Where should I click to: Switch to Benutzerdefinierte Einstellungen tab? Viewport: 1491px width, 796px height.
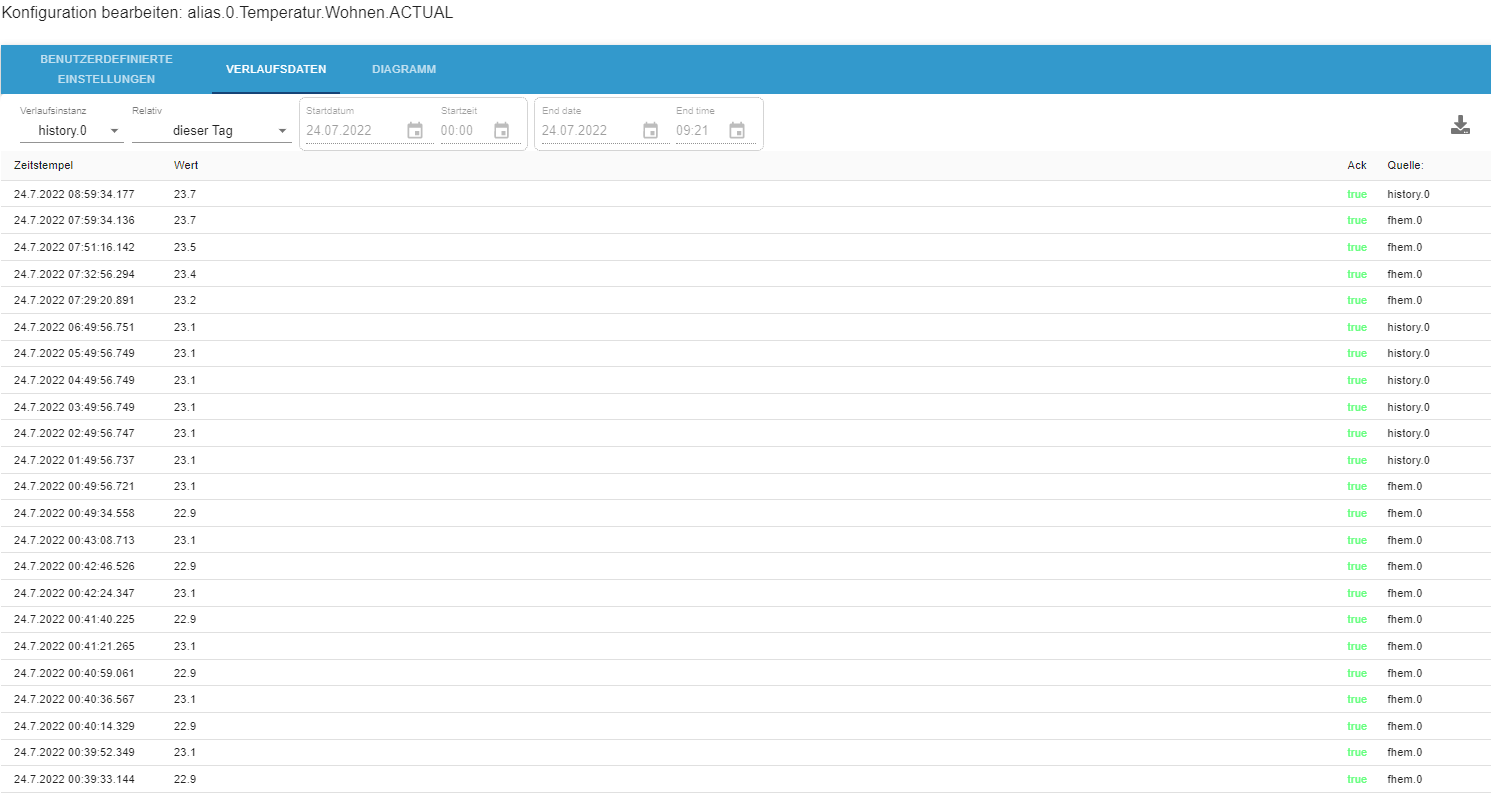point(106,69)
